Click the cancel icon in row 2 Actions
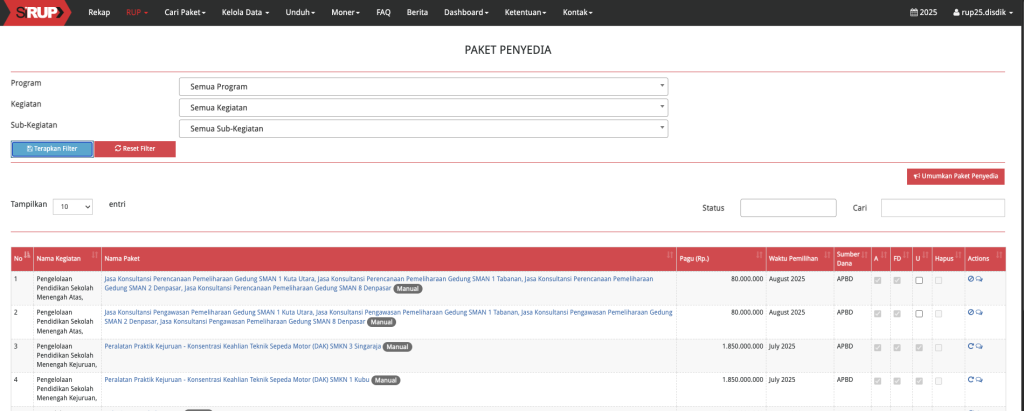 [x=970, y=313]
